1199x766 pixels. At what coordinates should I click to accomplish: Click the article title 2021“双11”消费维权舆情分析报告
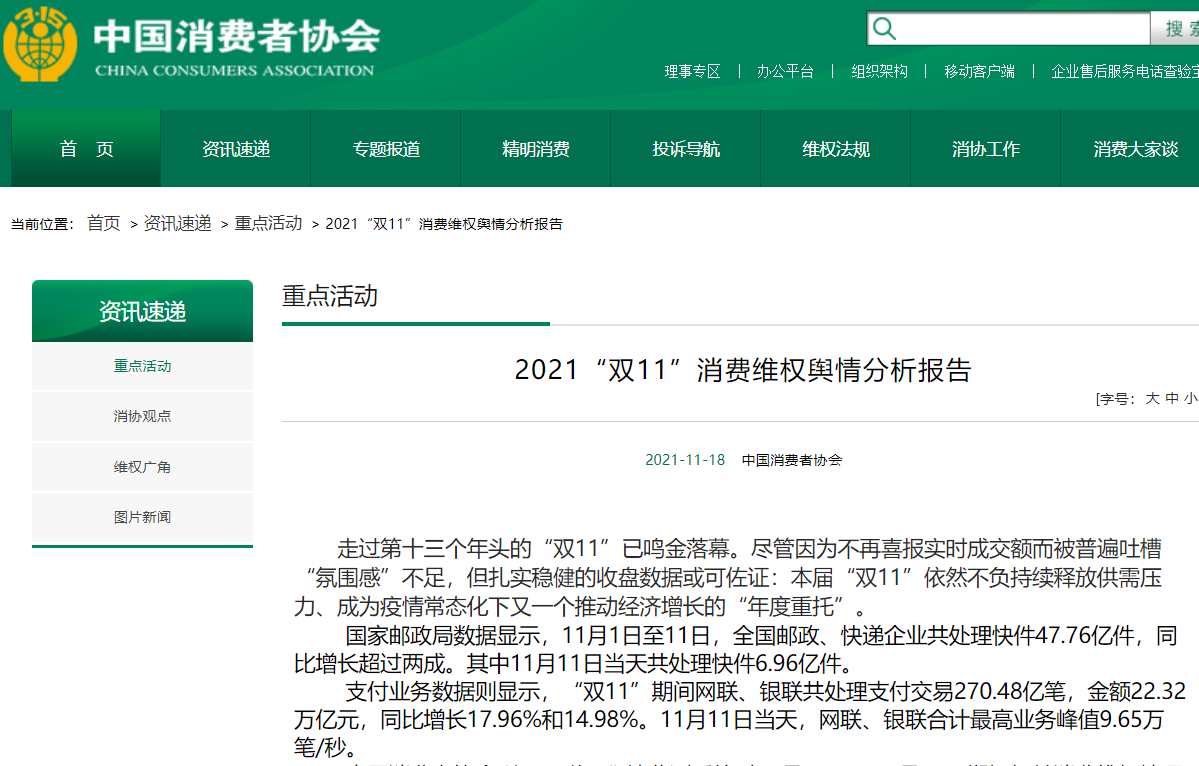pos(742,370)
